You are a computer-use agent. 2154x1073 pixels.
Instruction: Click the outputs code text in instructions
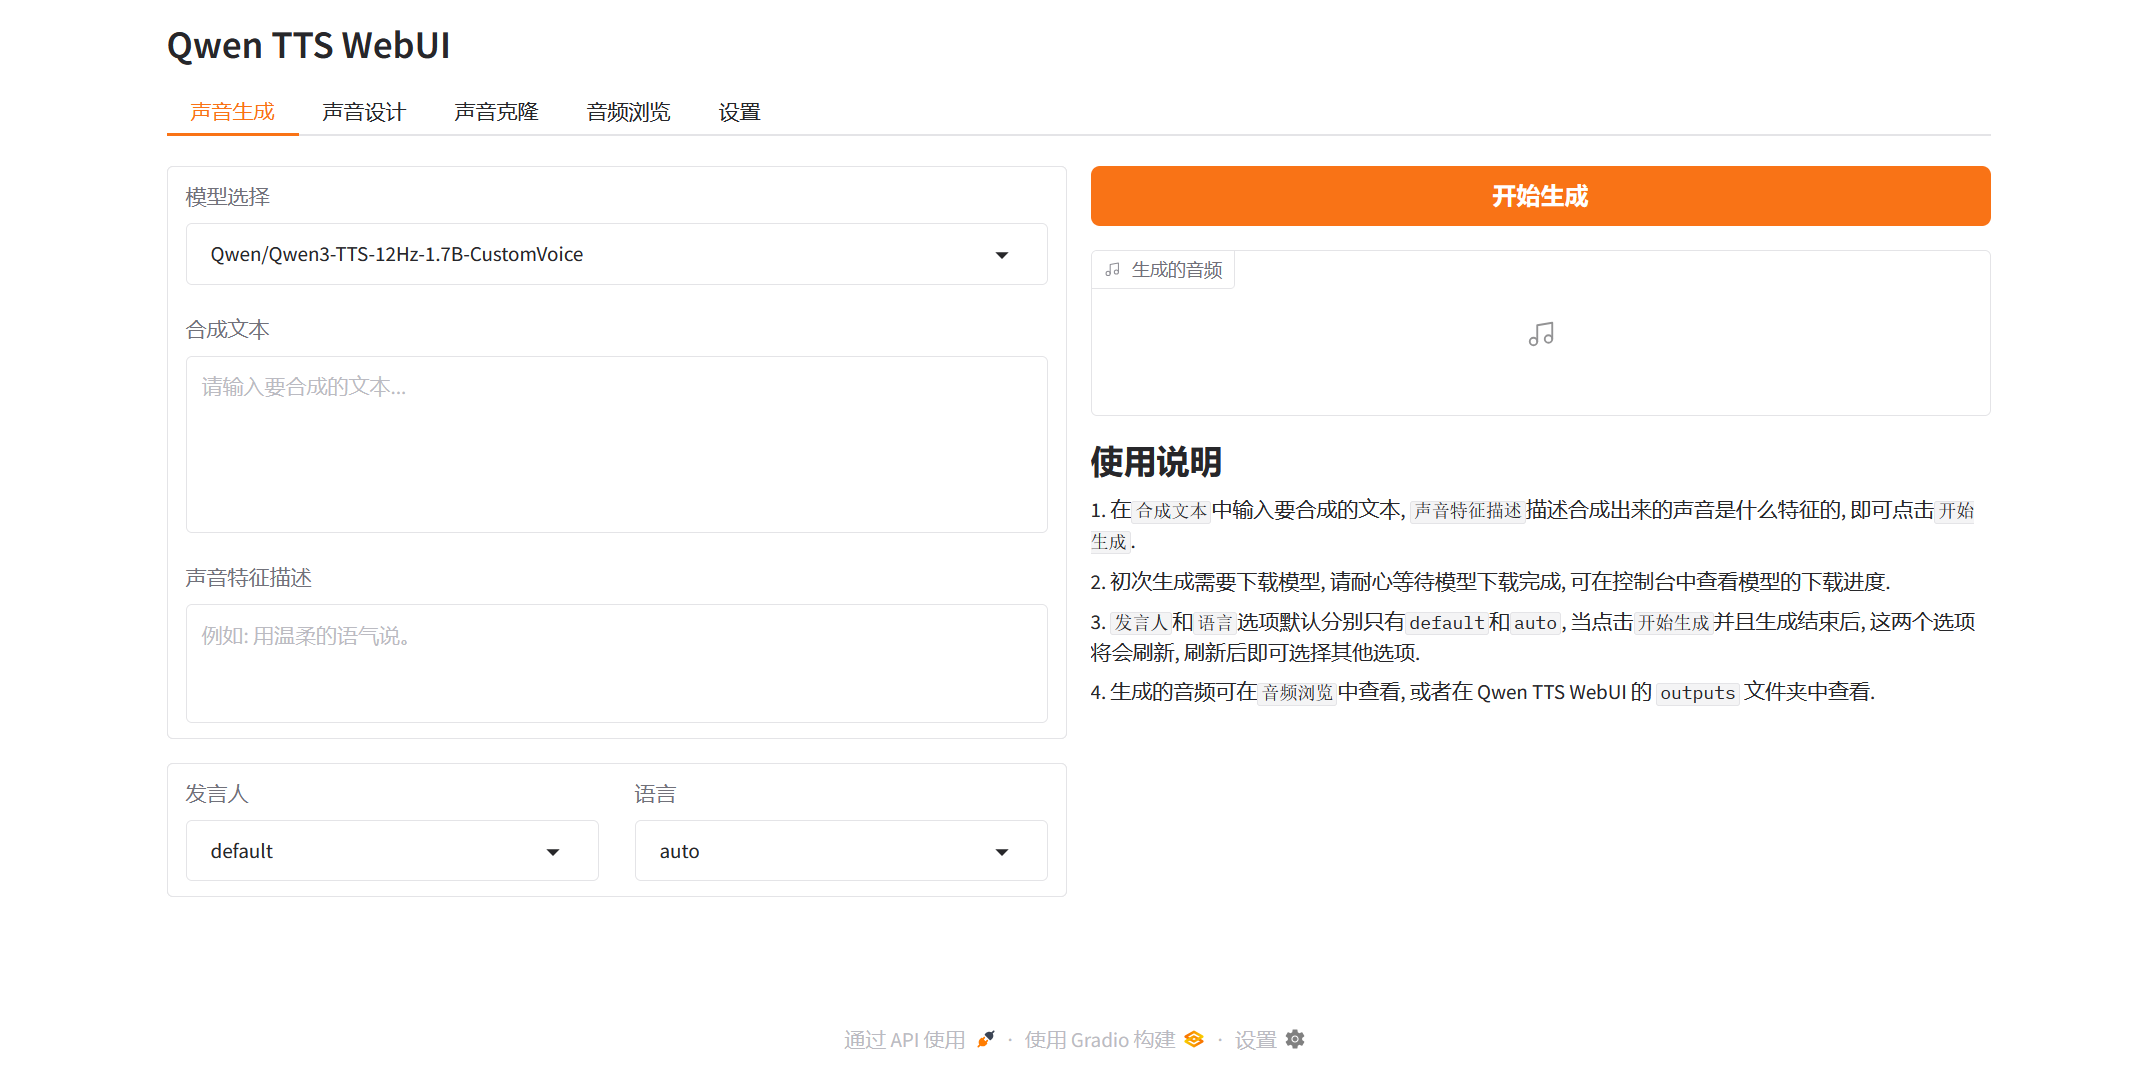[1697, 693]
